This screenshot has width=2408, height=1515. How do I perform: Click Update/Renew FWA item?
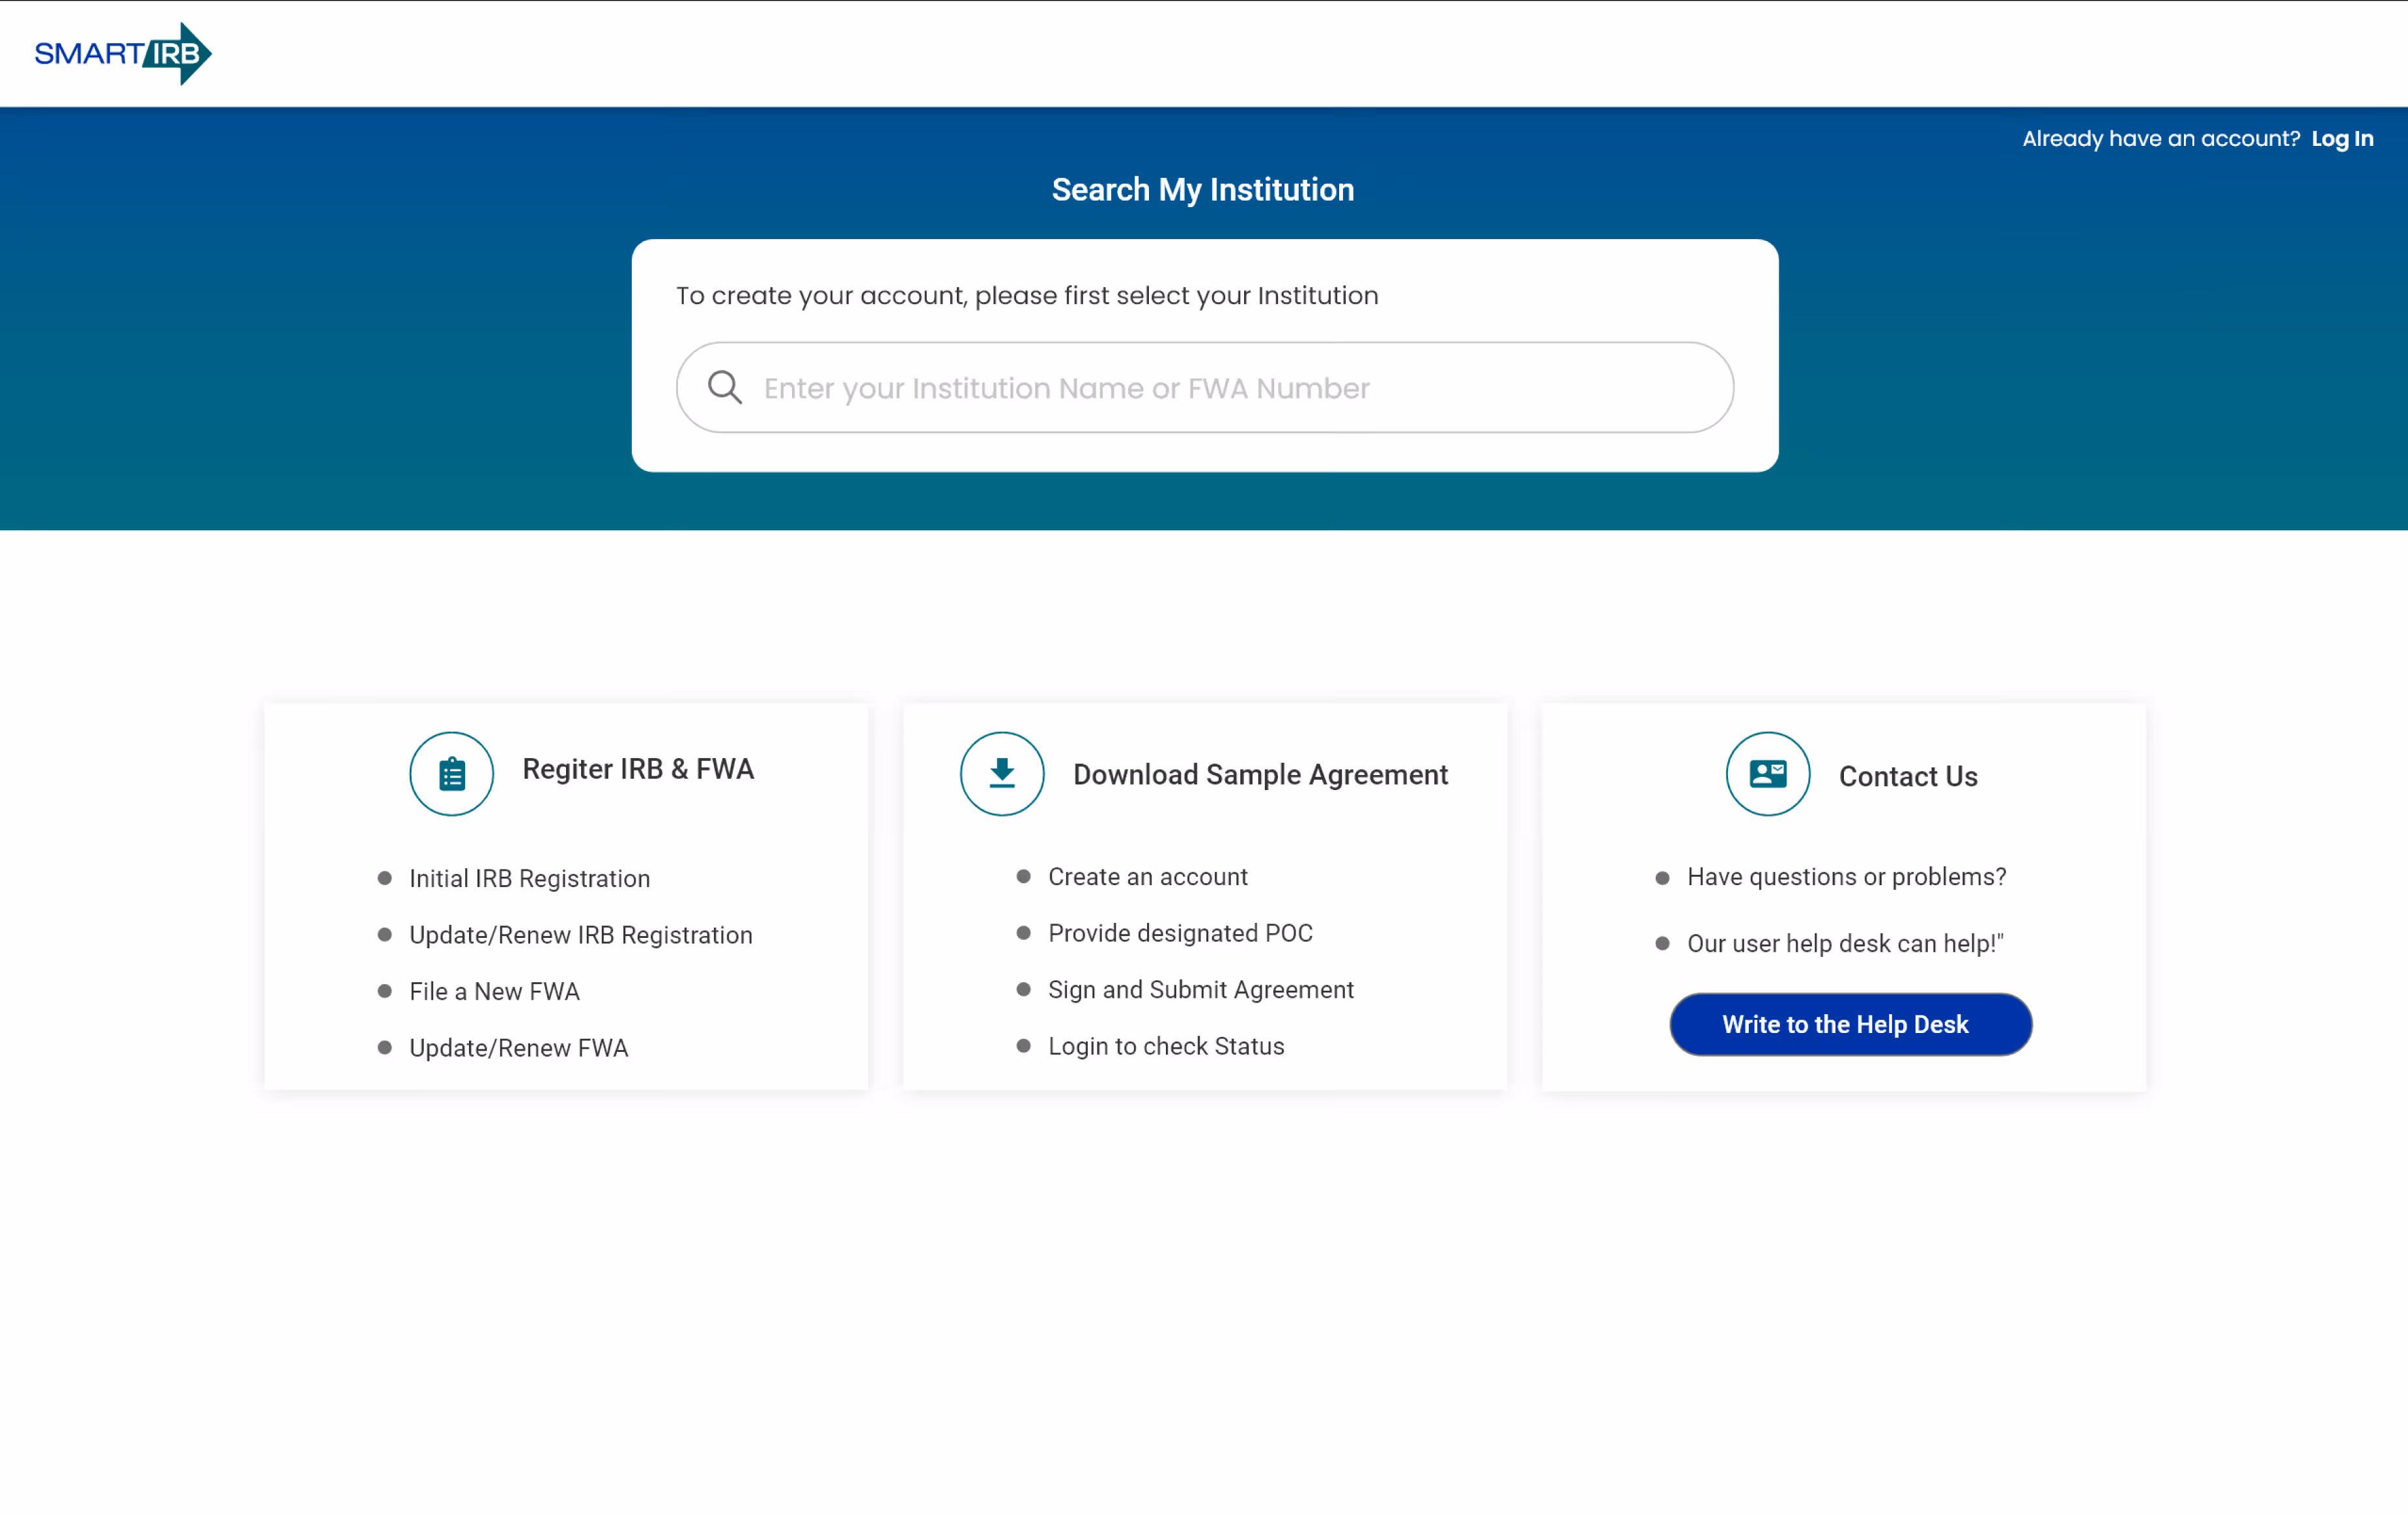click(518, 1048)
